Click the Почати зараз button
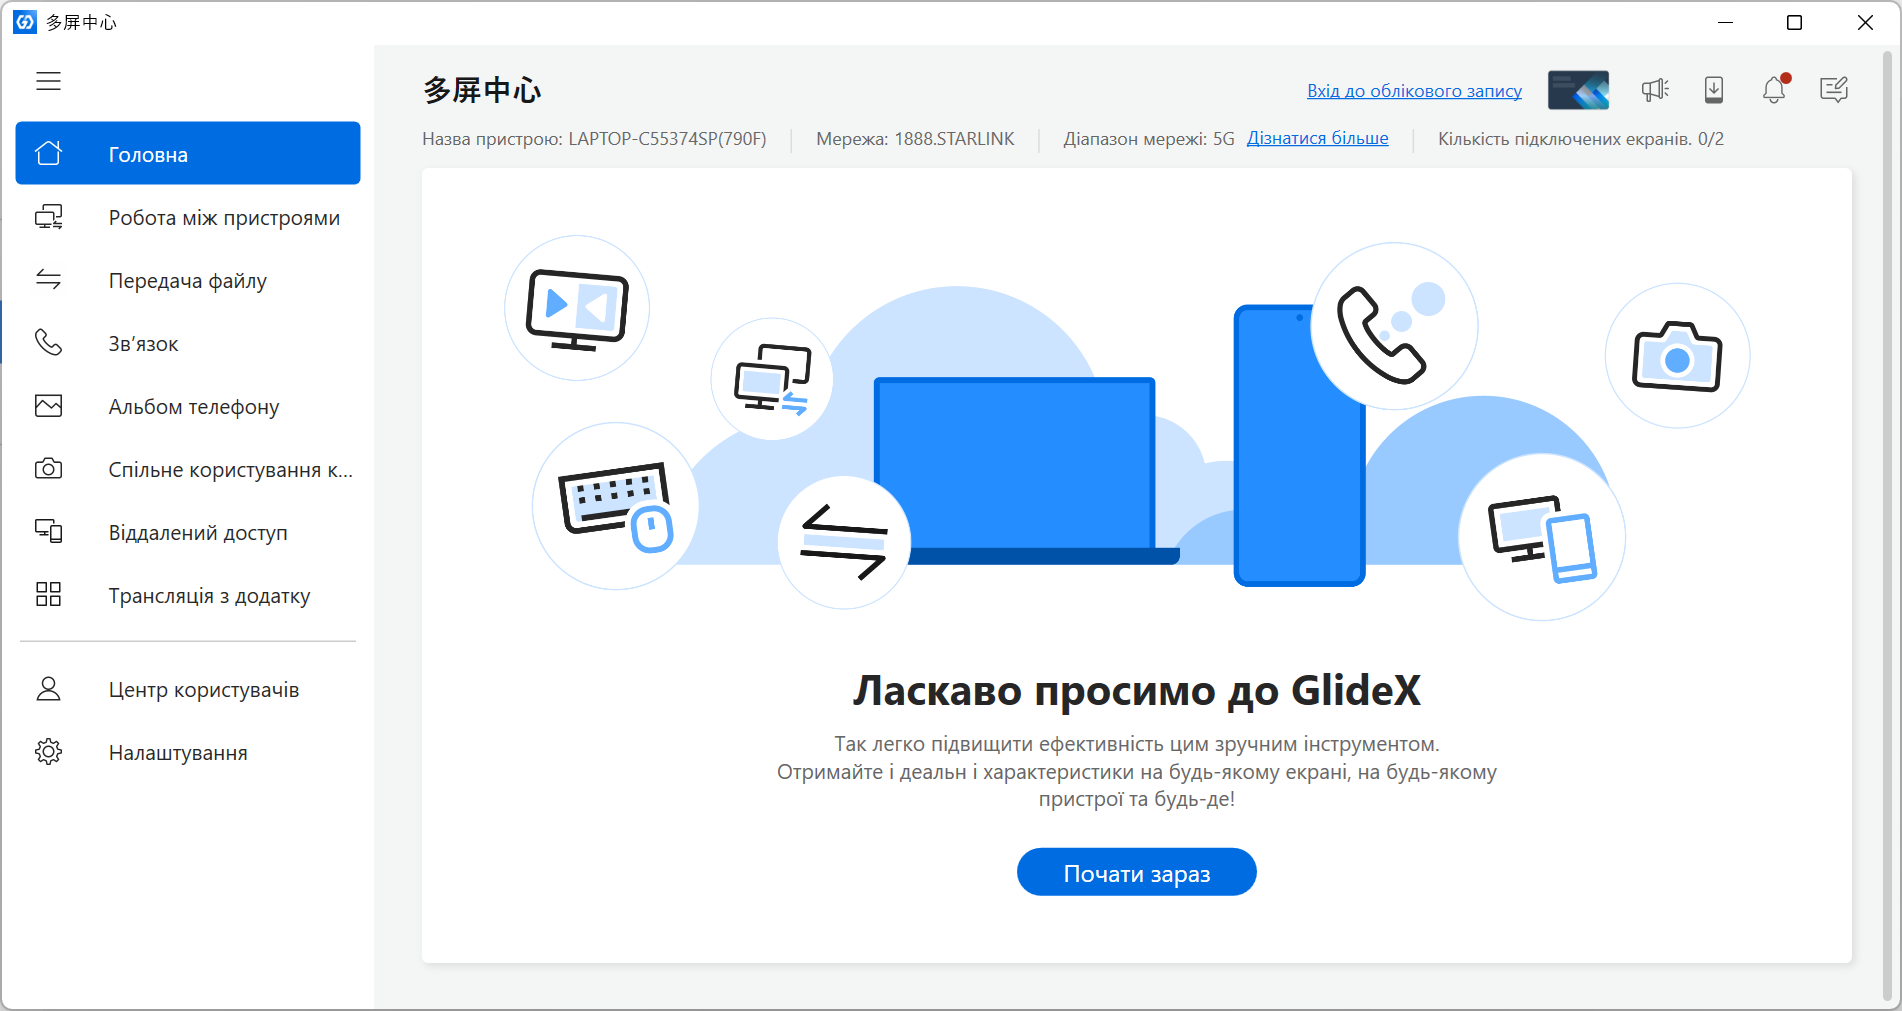The height and width of the screenshot is (1011, 1902). [1137, 872]
